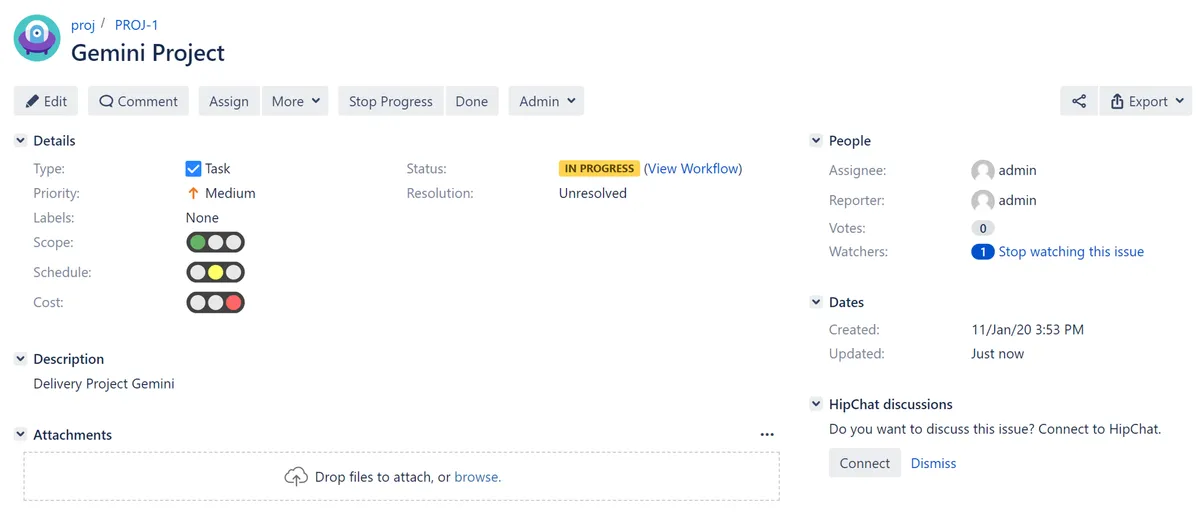Collapse the Dates section

pyautogui.click(x=816, y=302)
